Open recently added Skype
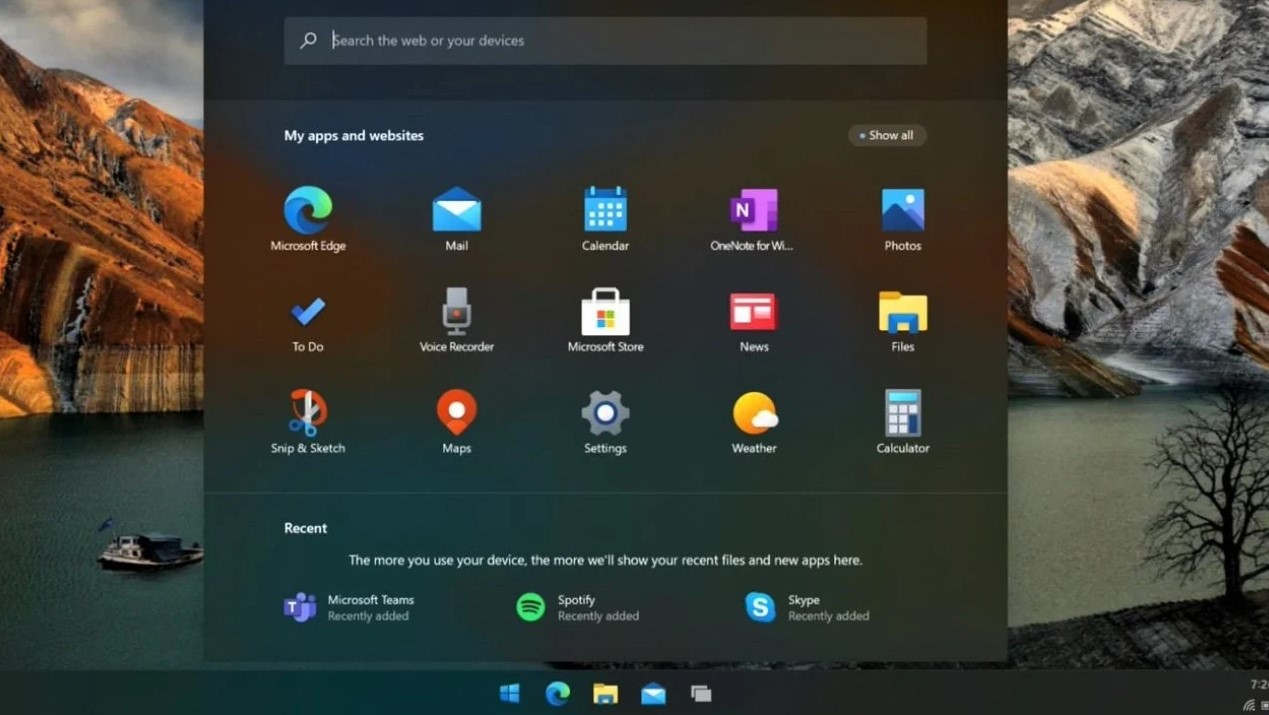Viewport: 1269px width, 715px height. pos(807,607)
